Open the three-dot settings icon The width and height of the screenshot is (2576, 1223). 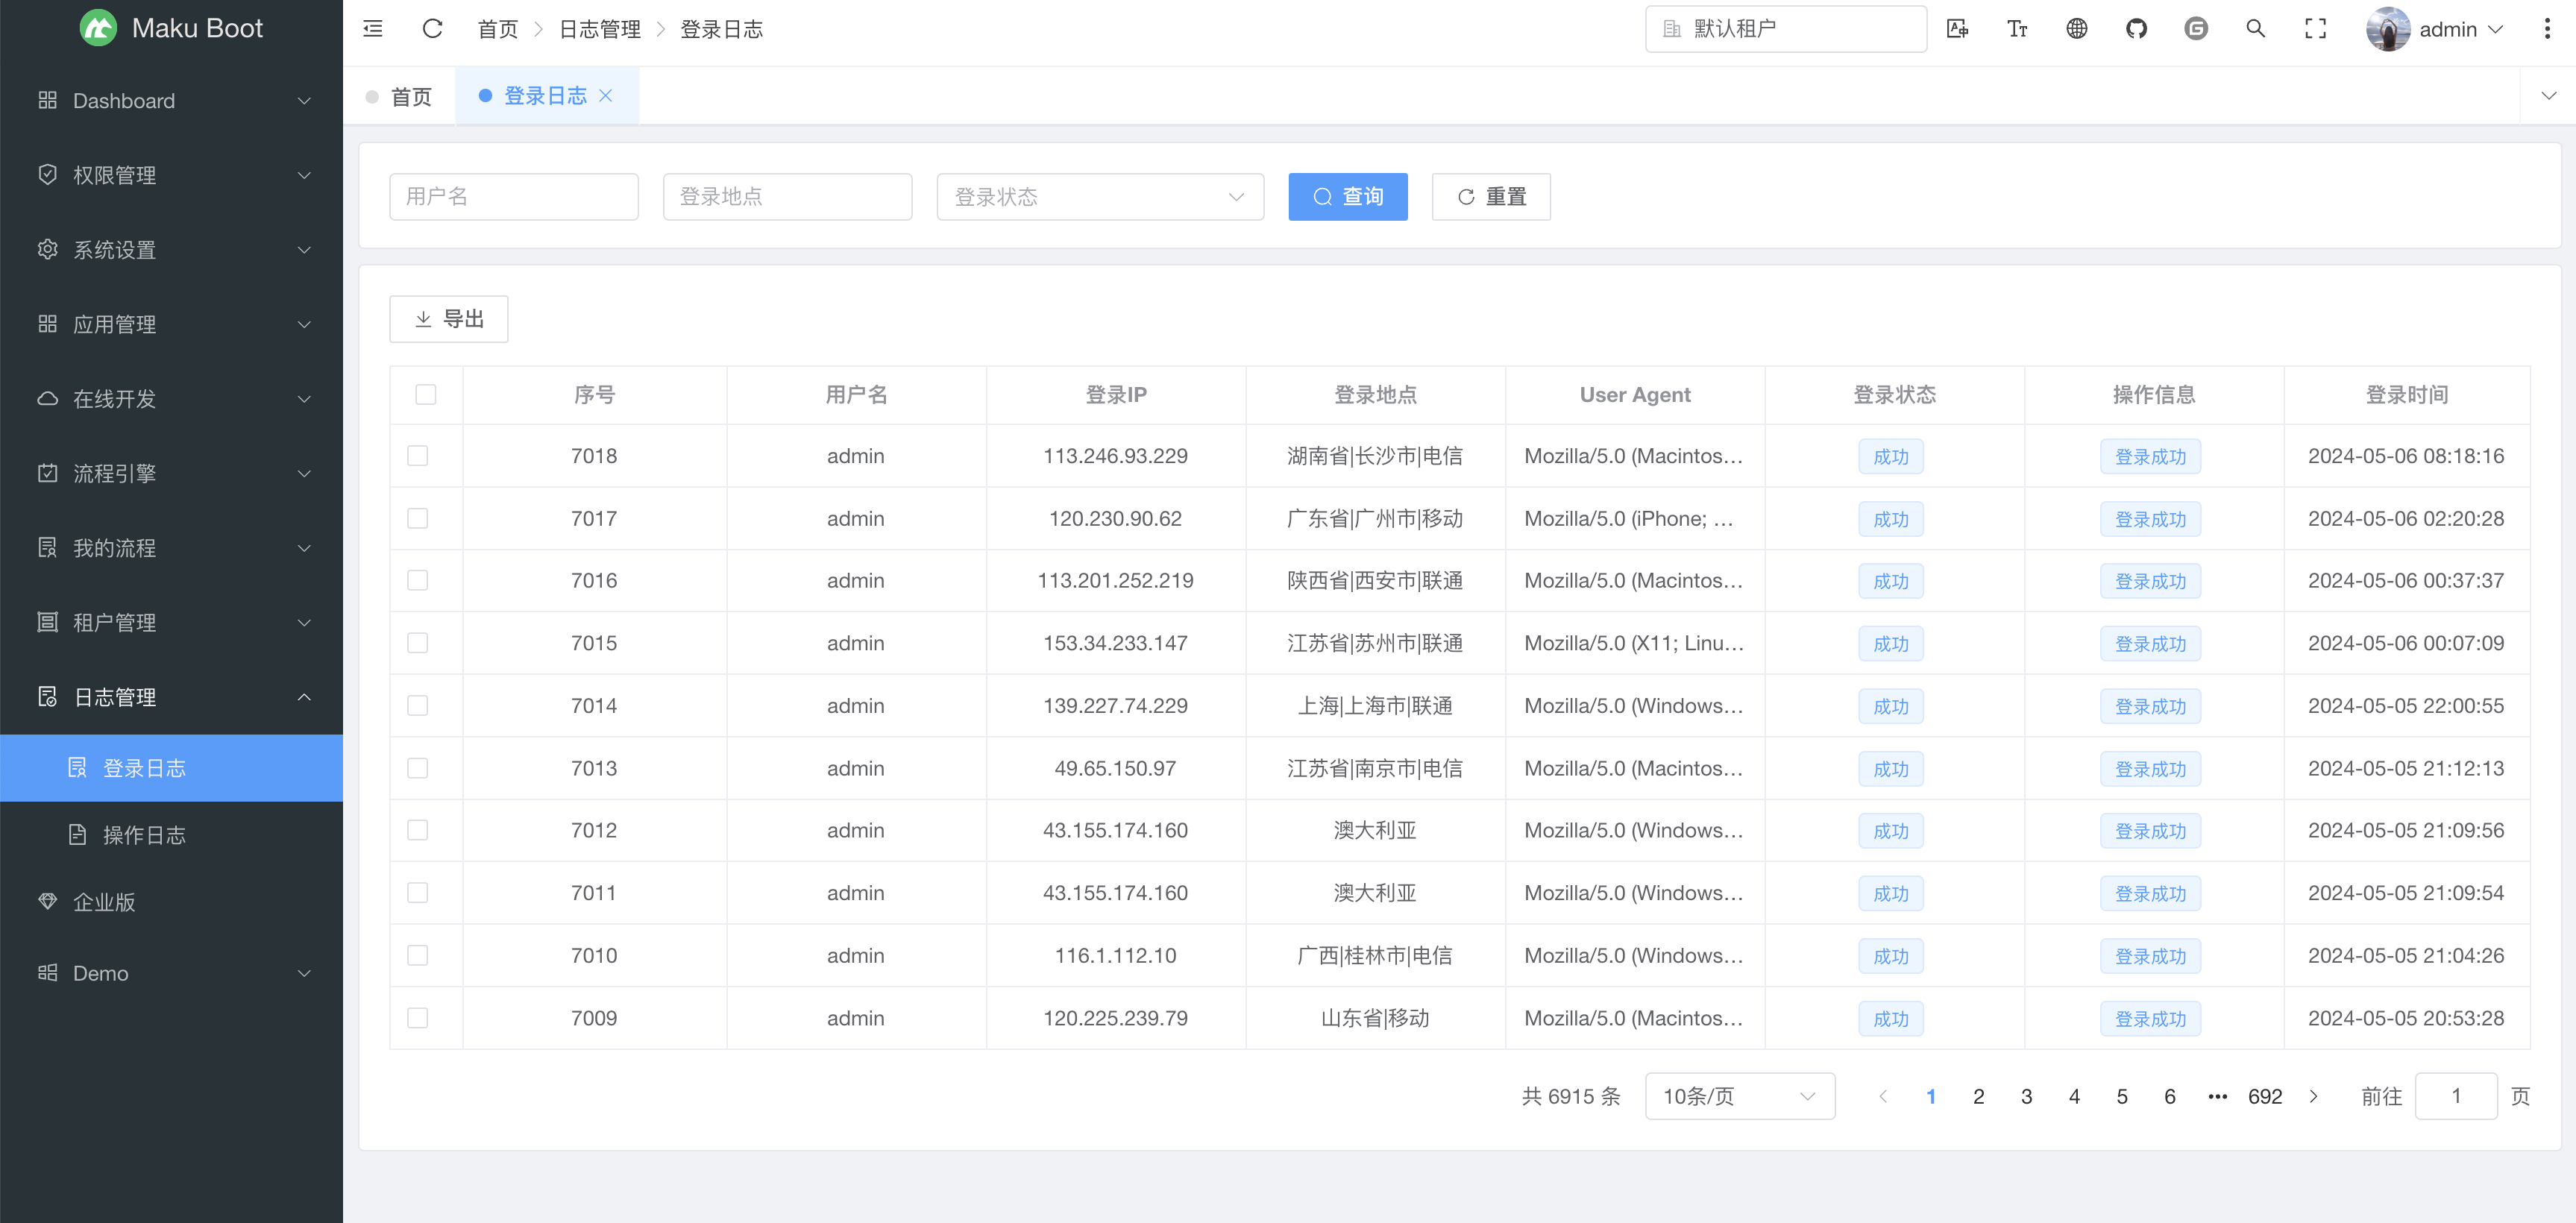coord(2546,29)
